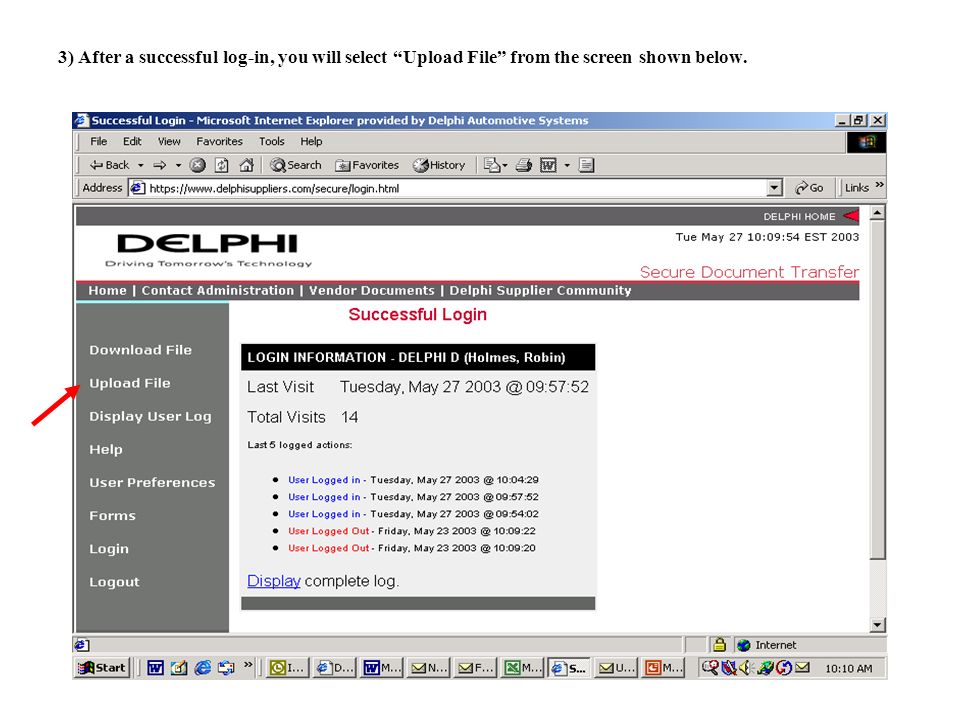Launch Word from quick launch
Screen dimensions: 960x720
[x=155, y=668]
